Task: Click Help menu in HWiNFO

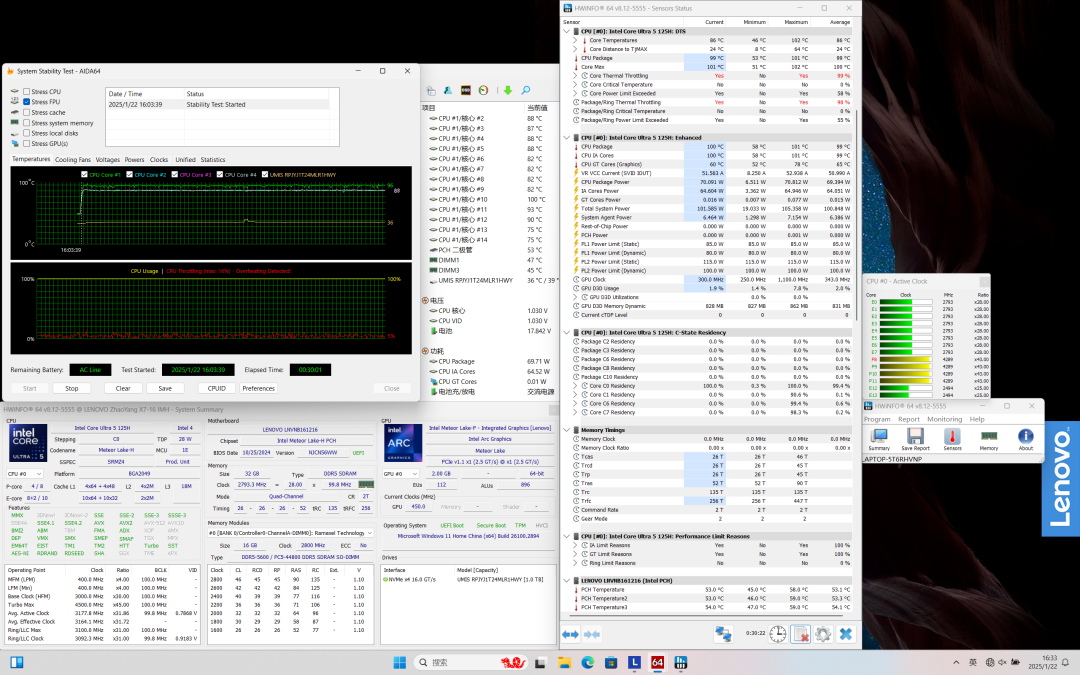Action: pyautogui.click(x=977, y=419)
